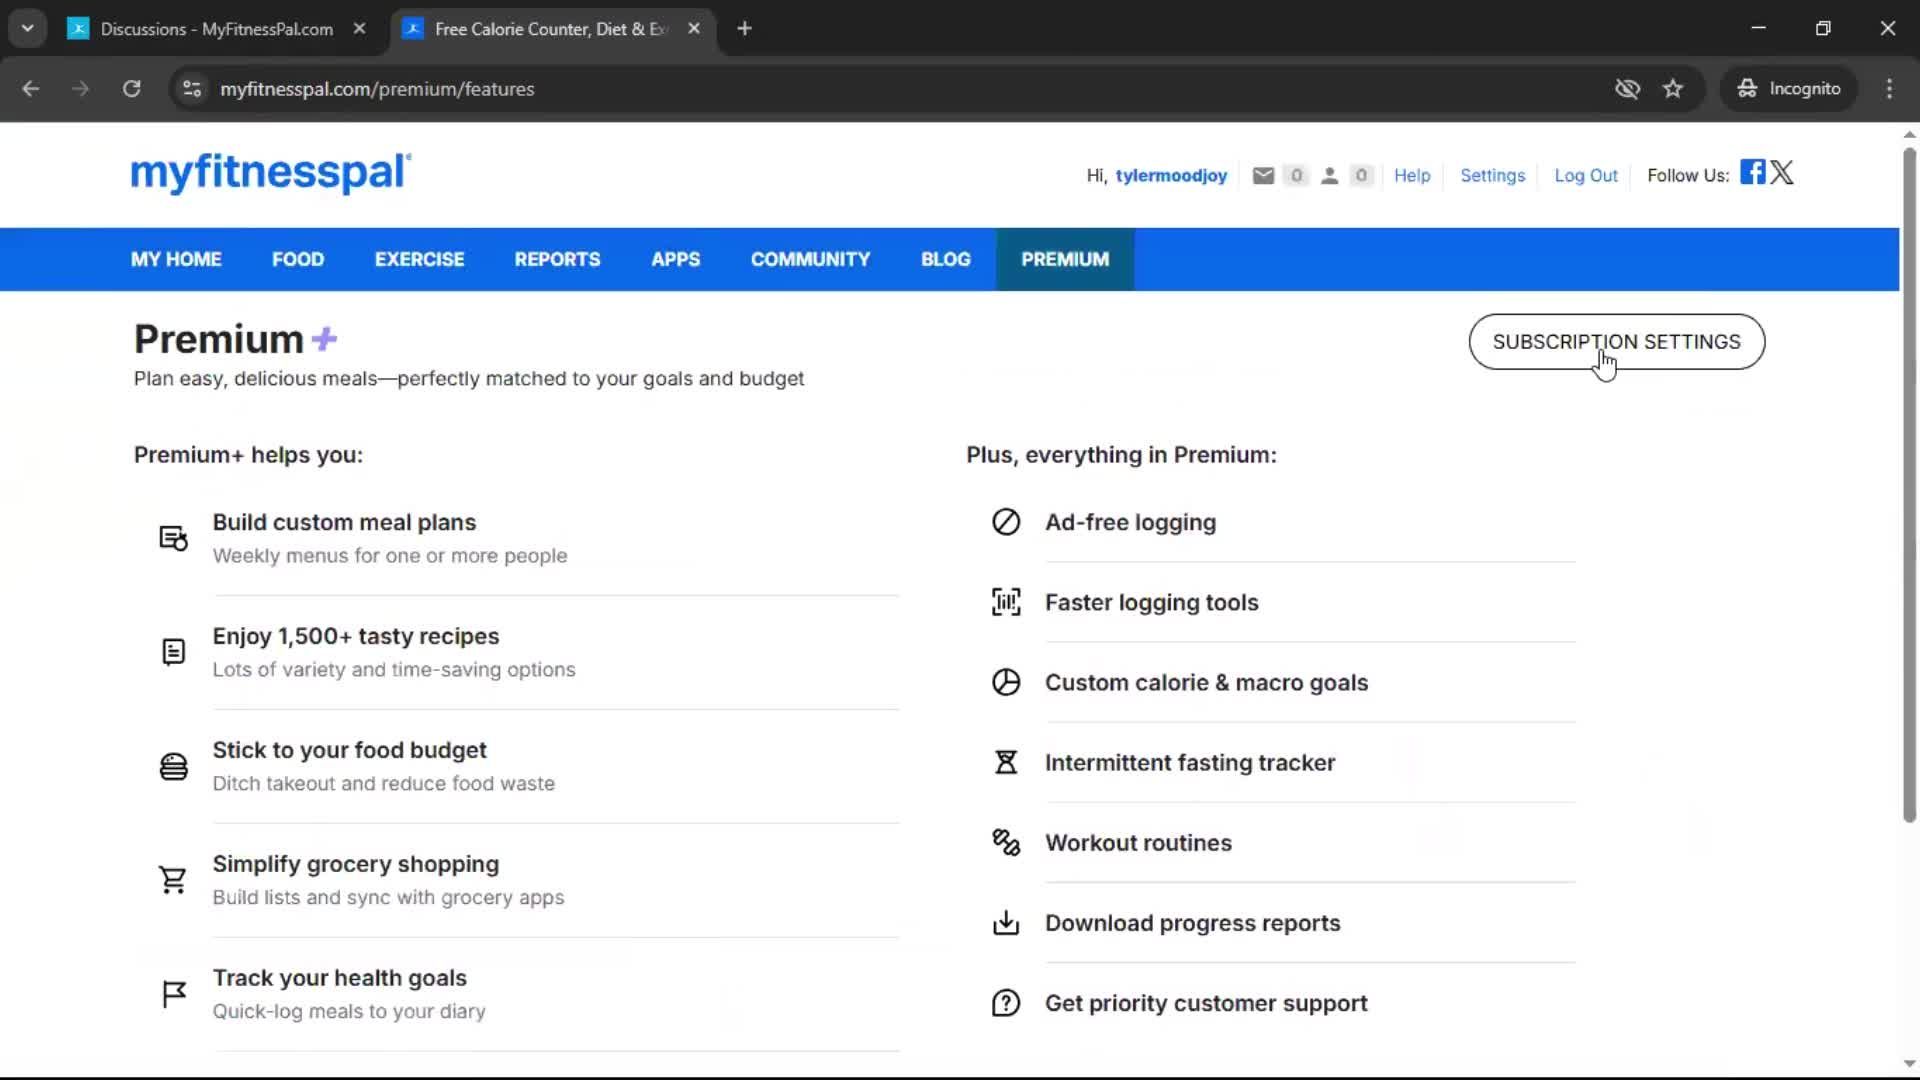This screenshot has width=1920, height=1080.
Task: Visit the X (Twitter) follow icon
Action: pyautogui.click(x=1782, y=172)
